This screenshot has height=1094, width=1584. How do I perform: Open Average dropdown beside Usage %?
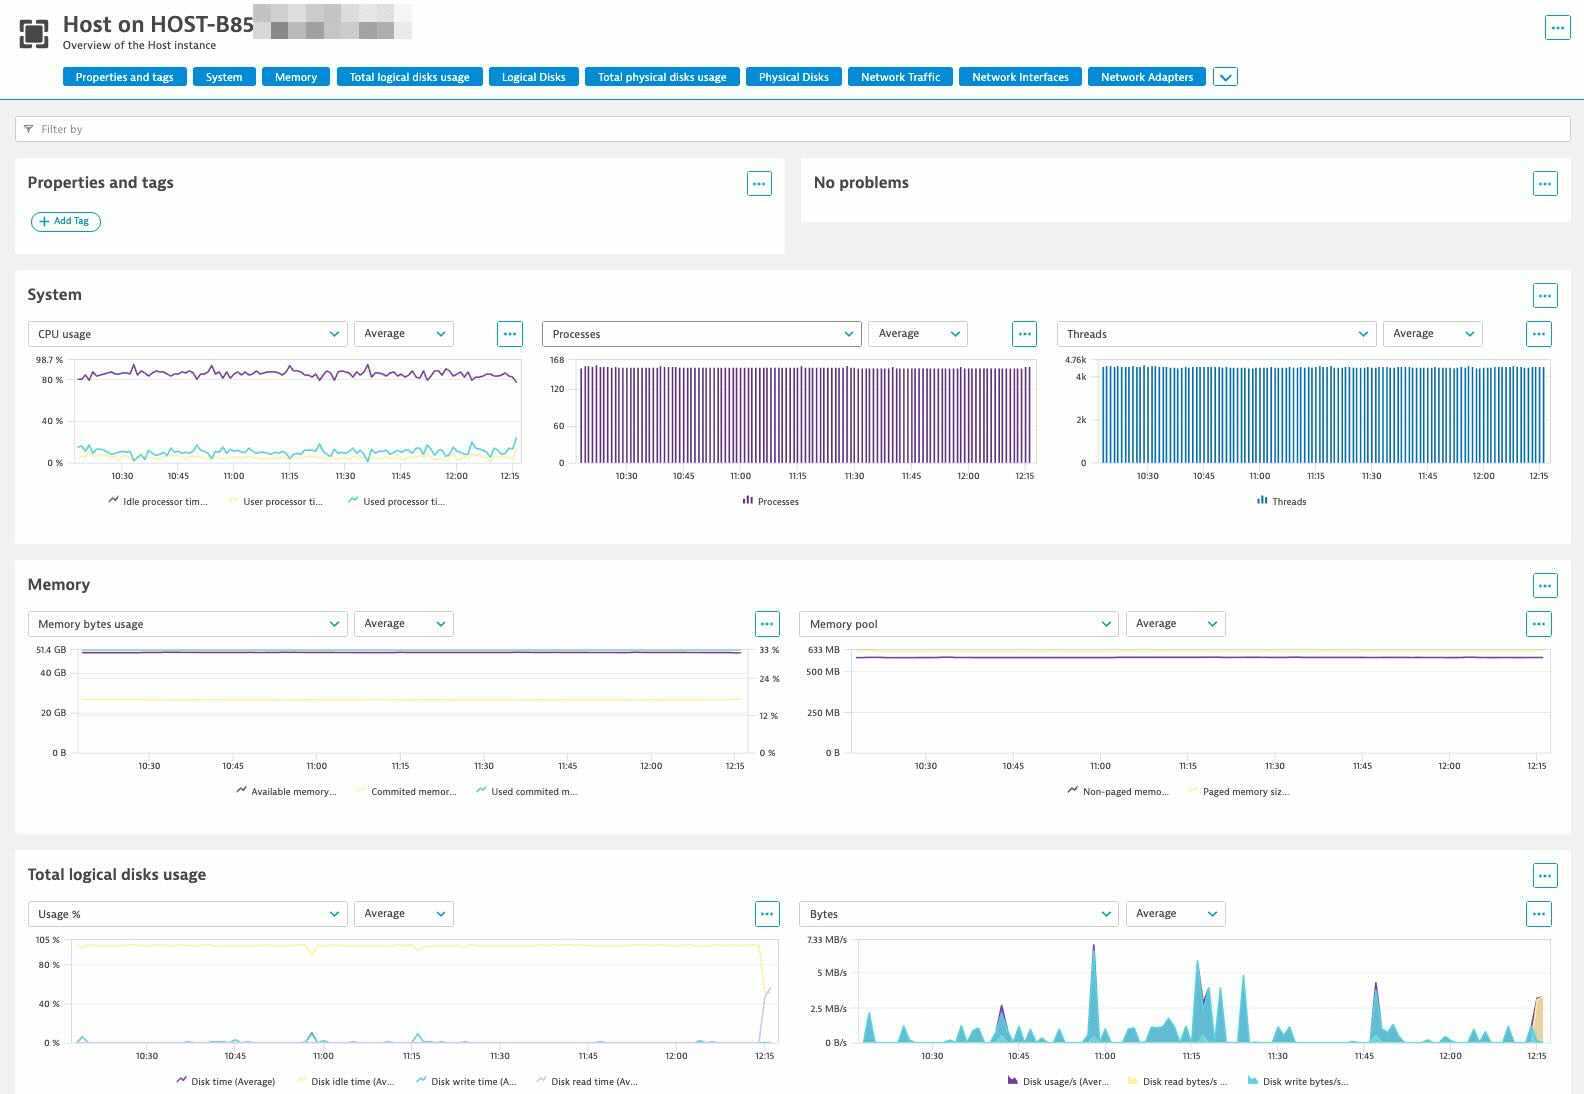404,914
